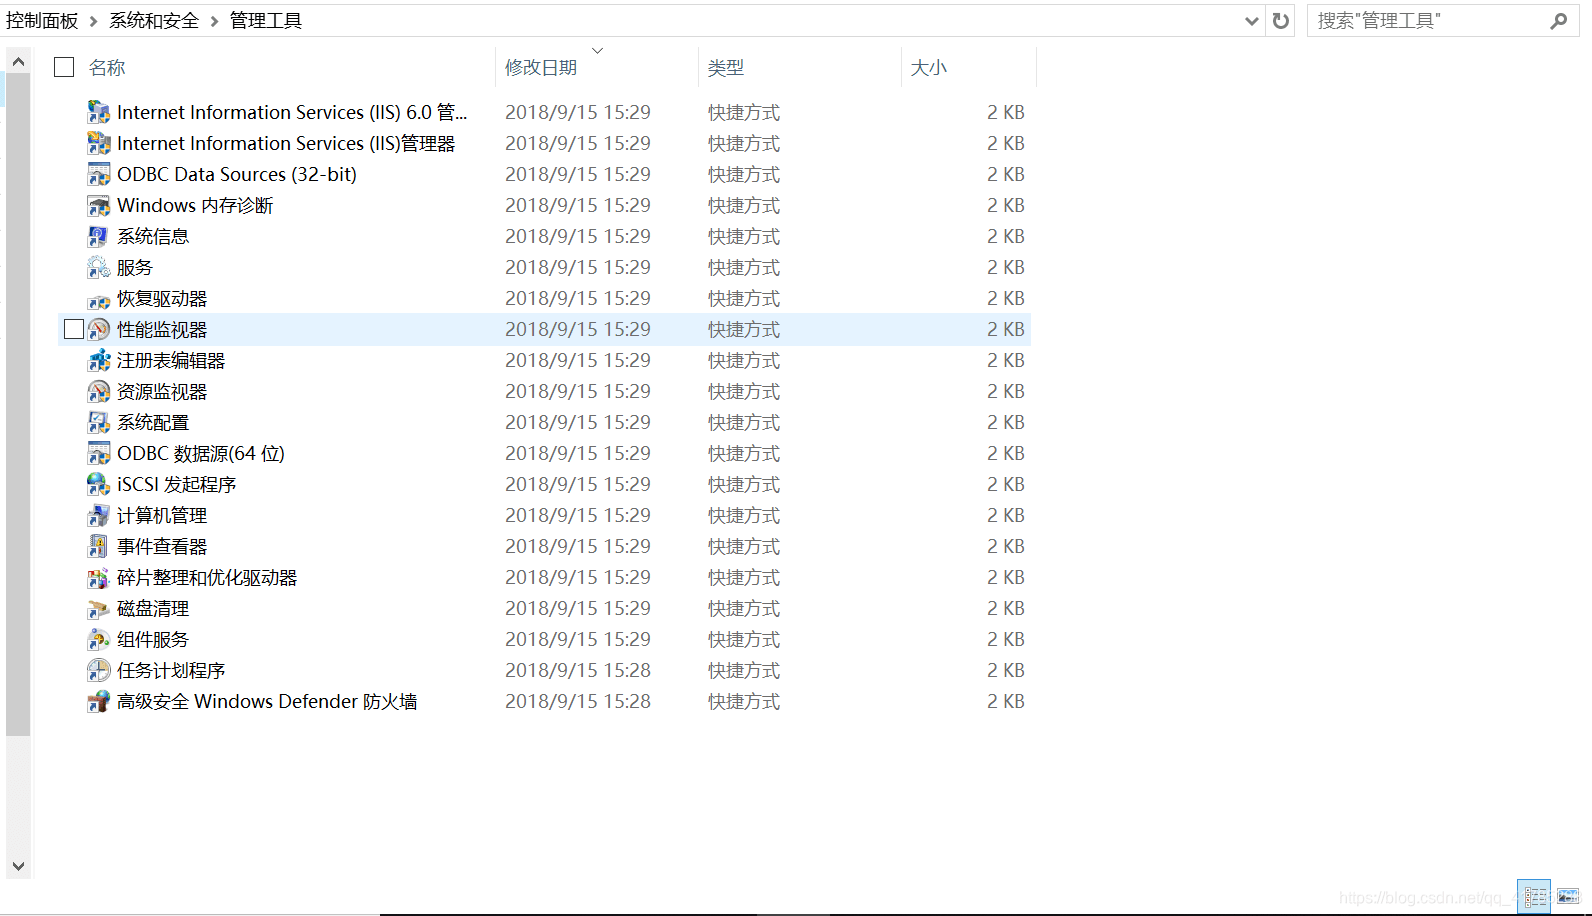Select the 计算机管理 file name

point(162,515)
